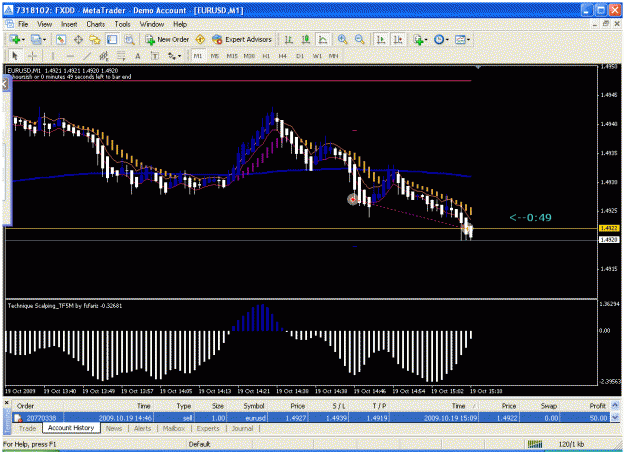Select order 20770338 row in Account History
625x452 pixels.
tap(311, 418)
